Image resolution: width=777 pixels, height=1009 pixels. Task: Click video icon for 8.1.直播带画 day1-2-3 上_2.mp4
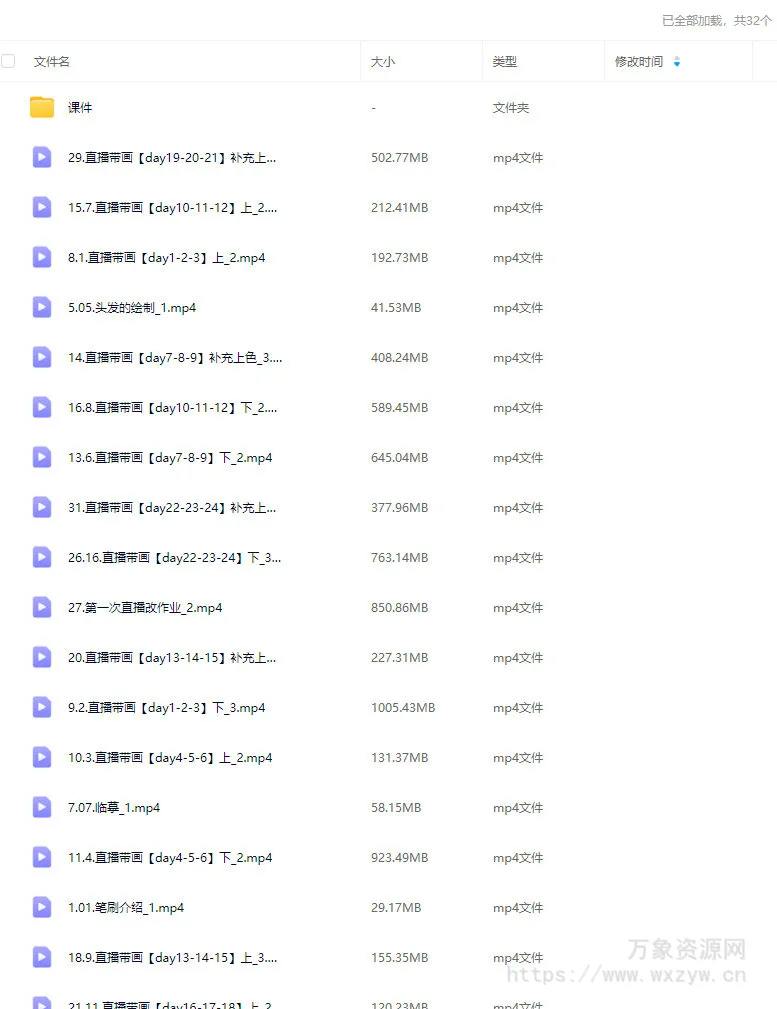click(42, 257)
